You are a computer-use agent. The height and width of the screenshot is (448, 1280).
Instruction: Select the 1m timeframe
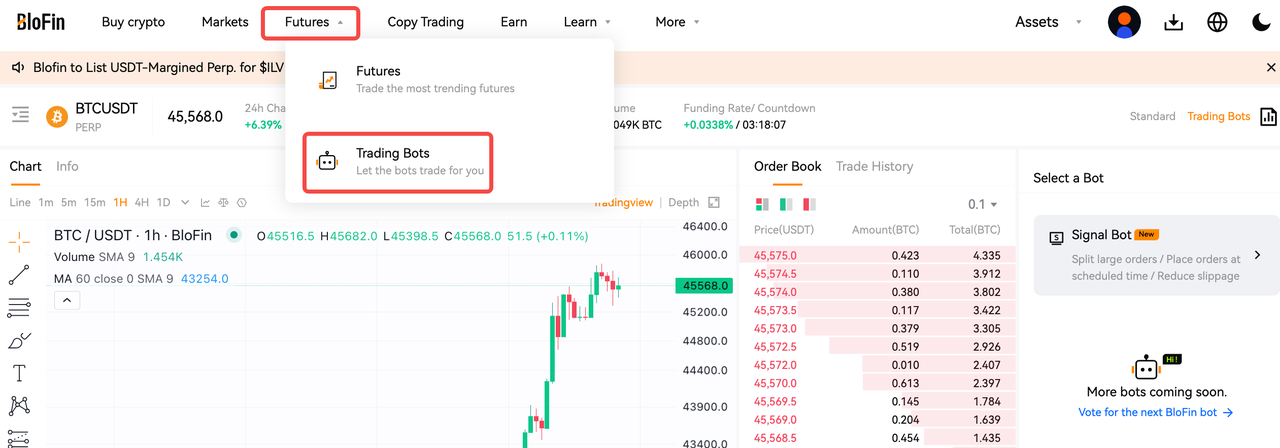coord(46,202)
